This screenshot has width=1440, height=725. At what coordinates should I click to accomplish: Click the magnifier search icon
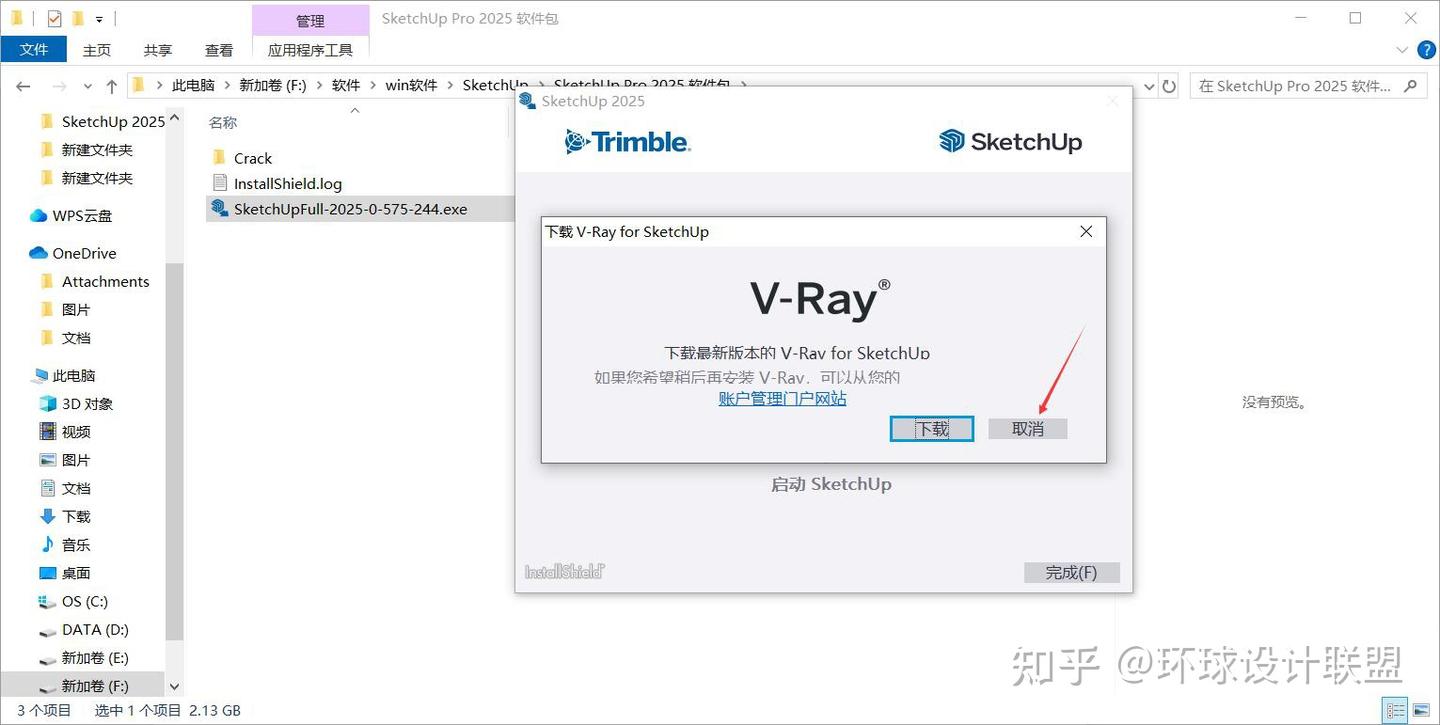1412,86
